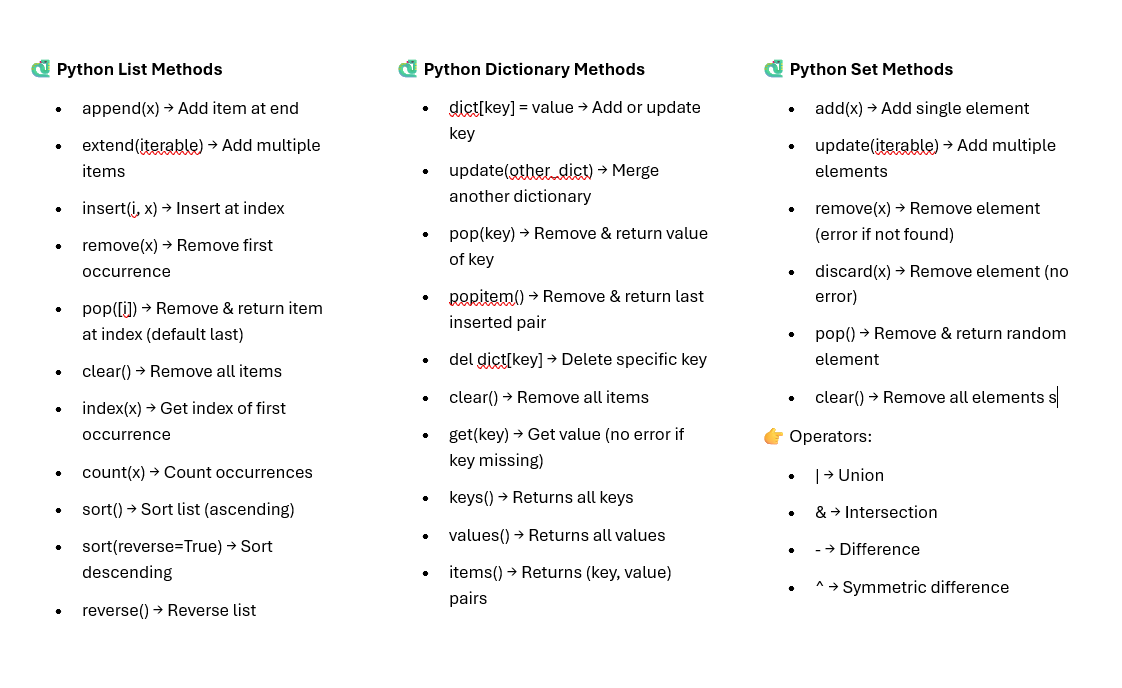Click the Union operator line

pos(849,475)
